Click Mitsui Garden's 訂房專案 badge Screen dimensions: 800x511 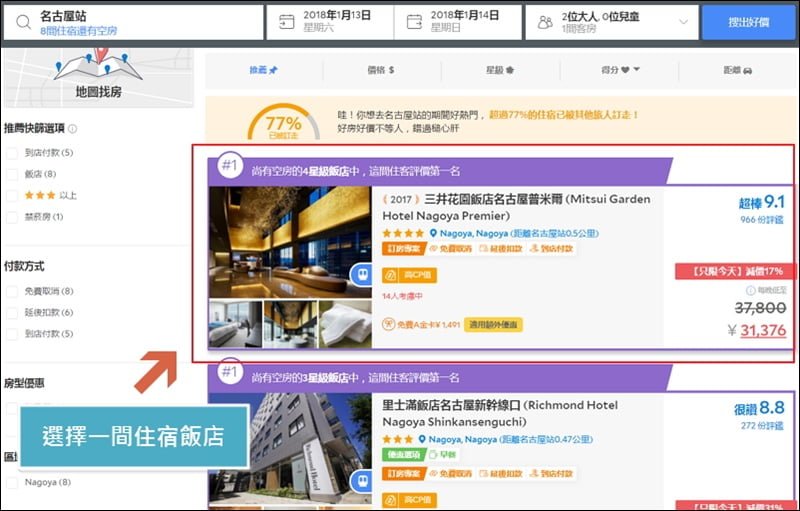[404, 249]
